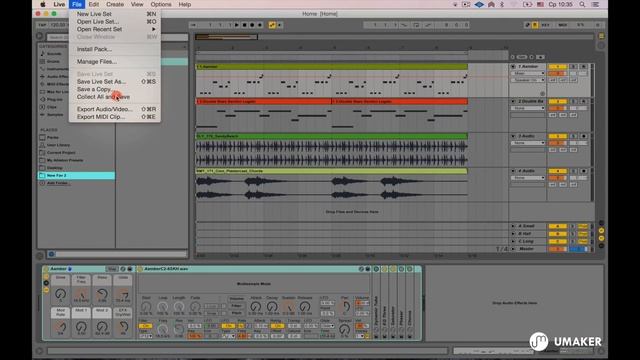Fold the 1 Amber track with its triangle

513,66
